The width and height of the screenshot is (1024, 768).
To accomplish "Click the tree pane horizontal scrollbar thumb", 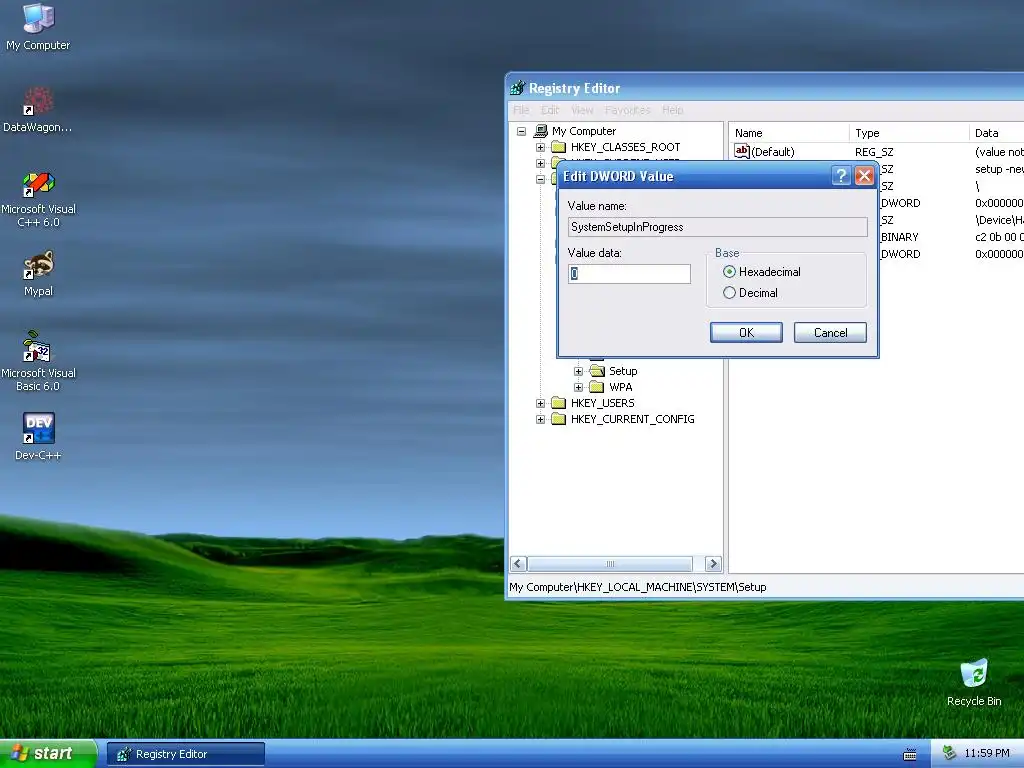I will tap(610, 564).
